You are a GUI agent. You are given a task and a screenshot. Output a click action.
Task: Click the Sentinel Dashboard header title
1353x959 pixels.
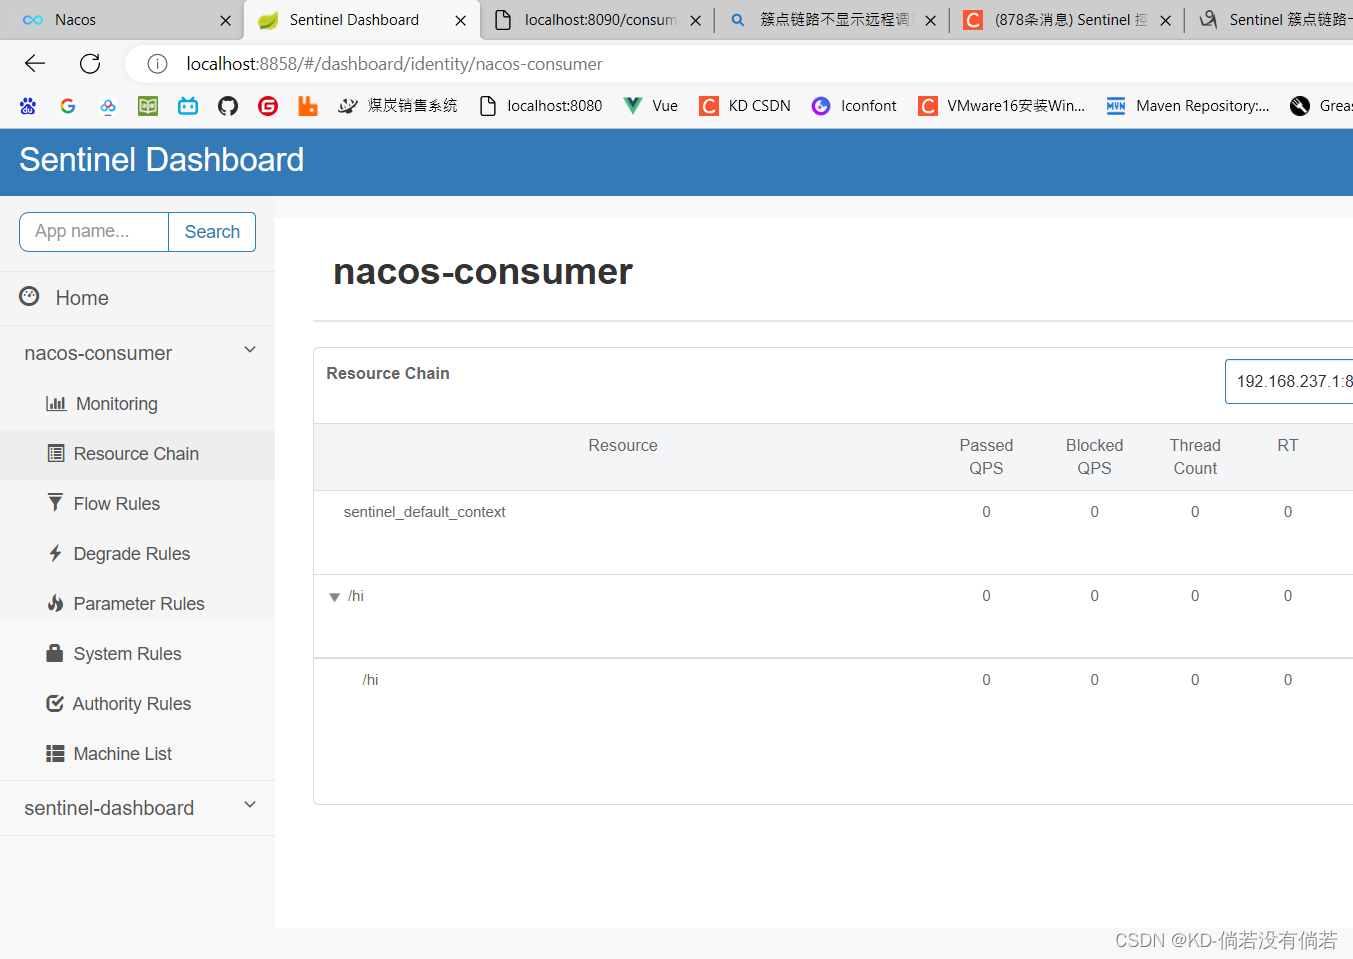pos(161,160)
